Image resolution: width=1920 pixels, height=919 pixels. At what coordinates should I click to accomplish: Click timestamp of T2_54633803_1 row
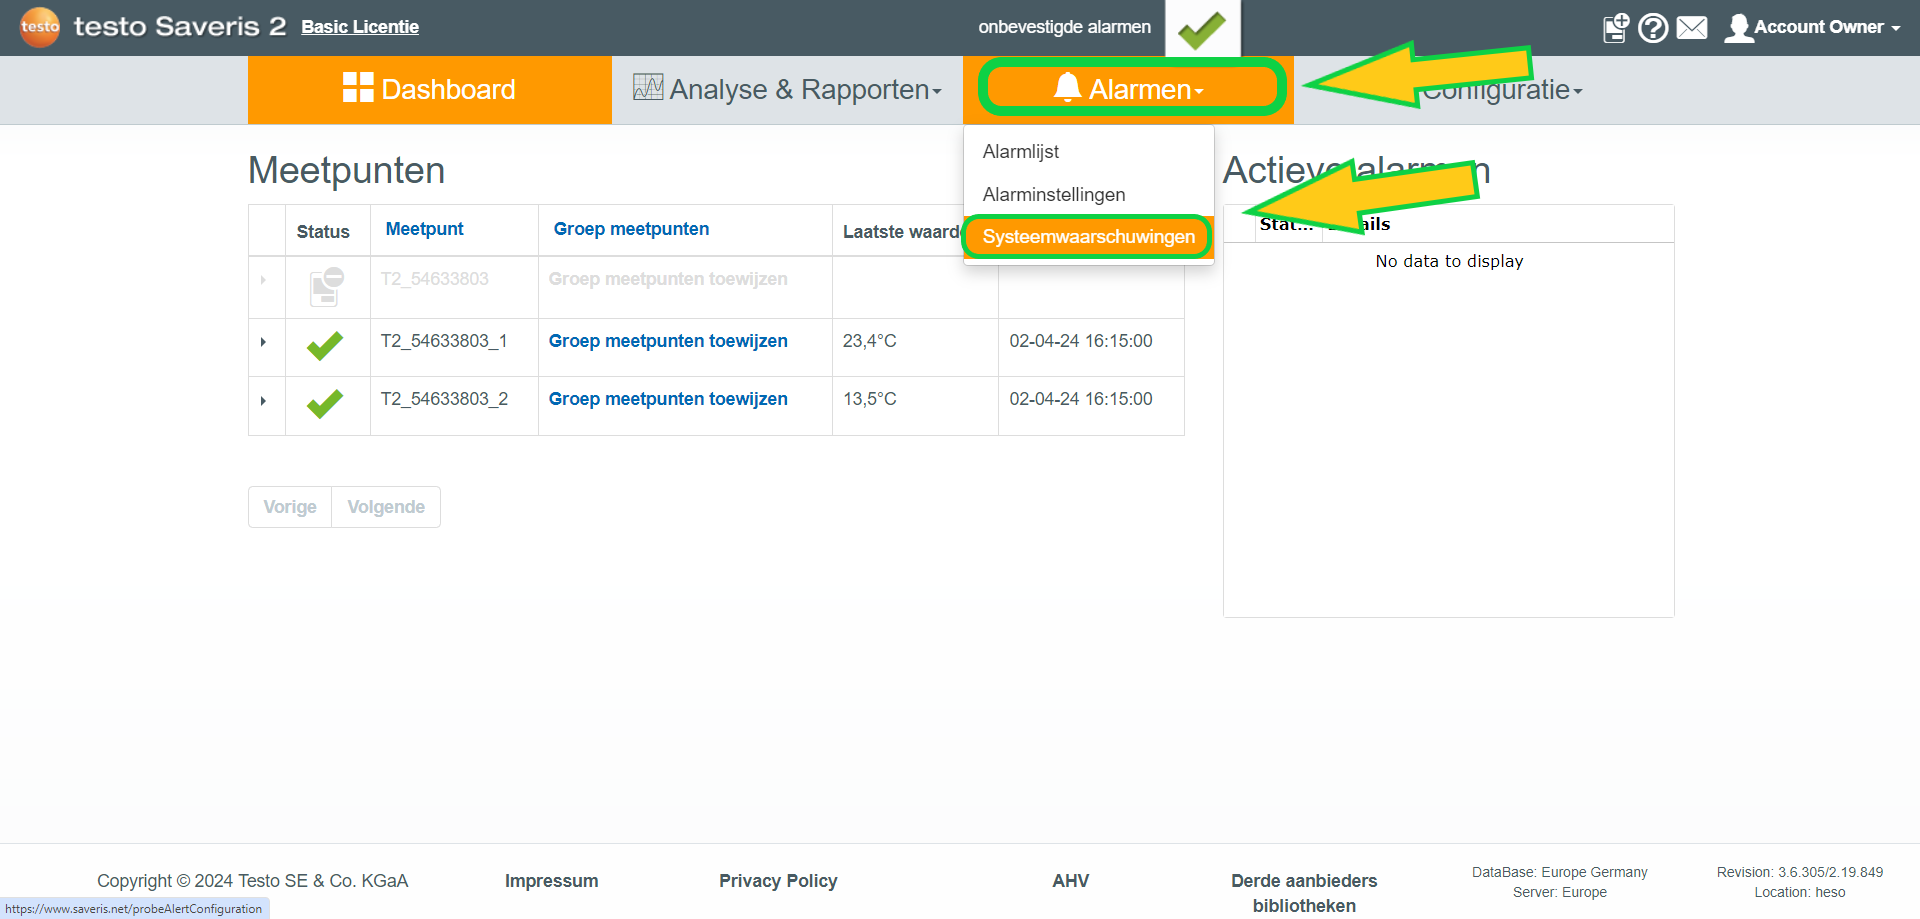[1081, 341]
